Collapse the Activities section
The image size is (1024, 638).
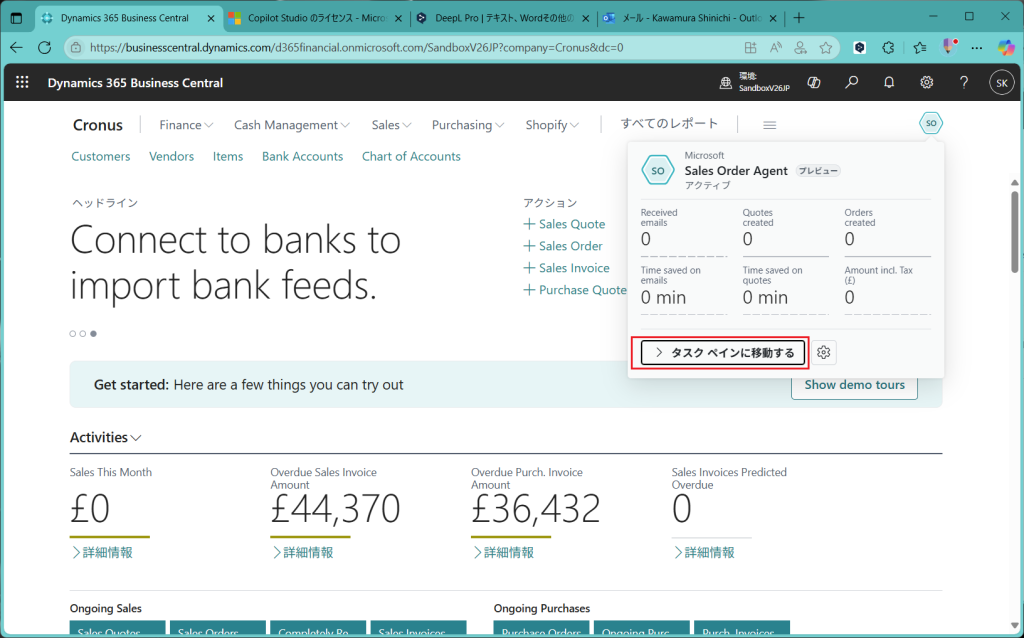pyautogui.click(x=106, y=438)
